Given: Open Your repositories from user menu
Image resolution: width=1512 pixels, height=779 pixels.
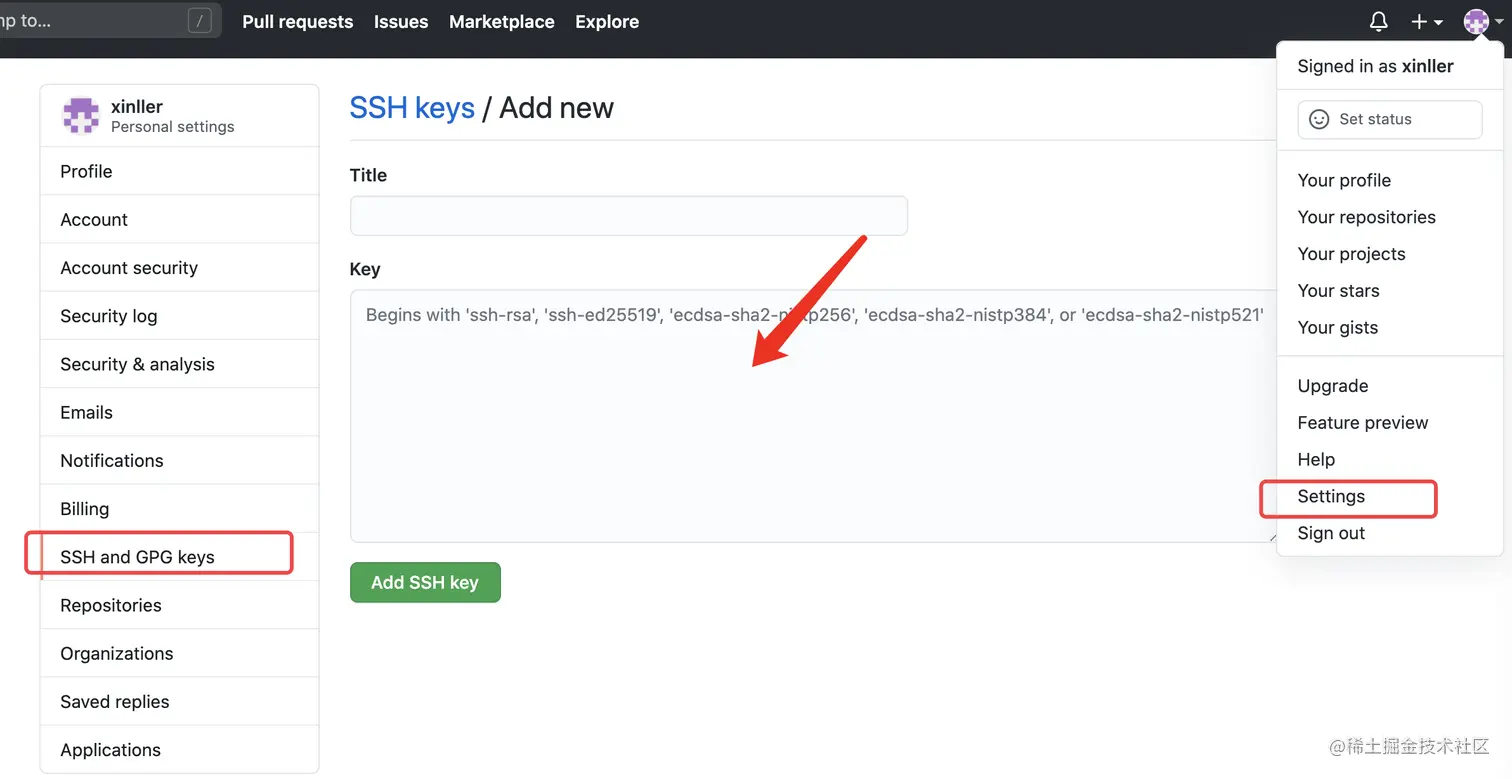Looking at the screenshot, I should [x=1389, y=217].
